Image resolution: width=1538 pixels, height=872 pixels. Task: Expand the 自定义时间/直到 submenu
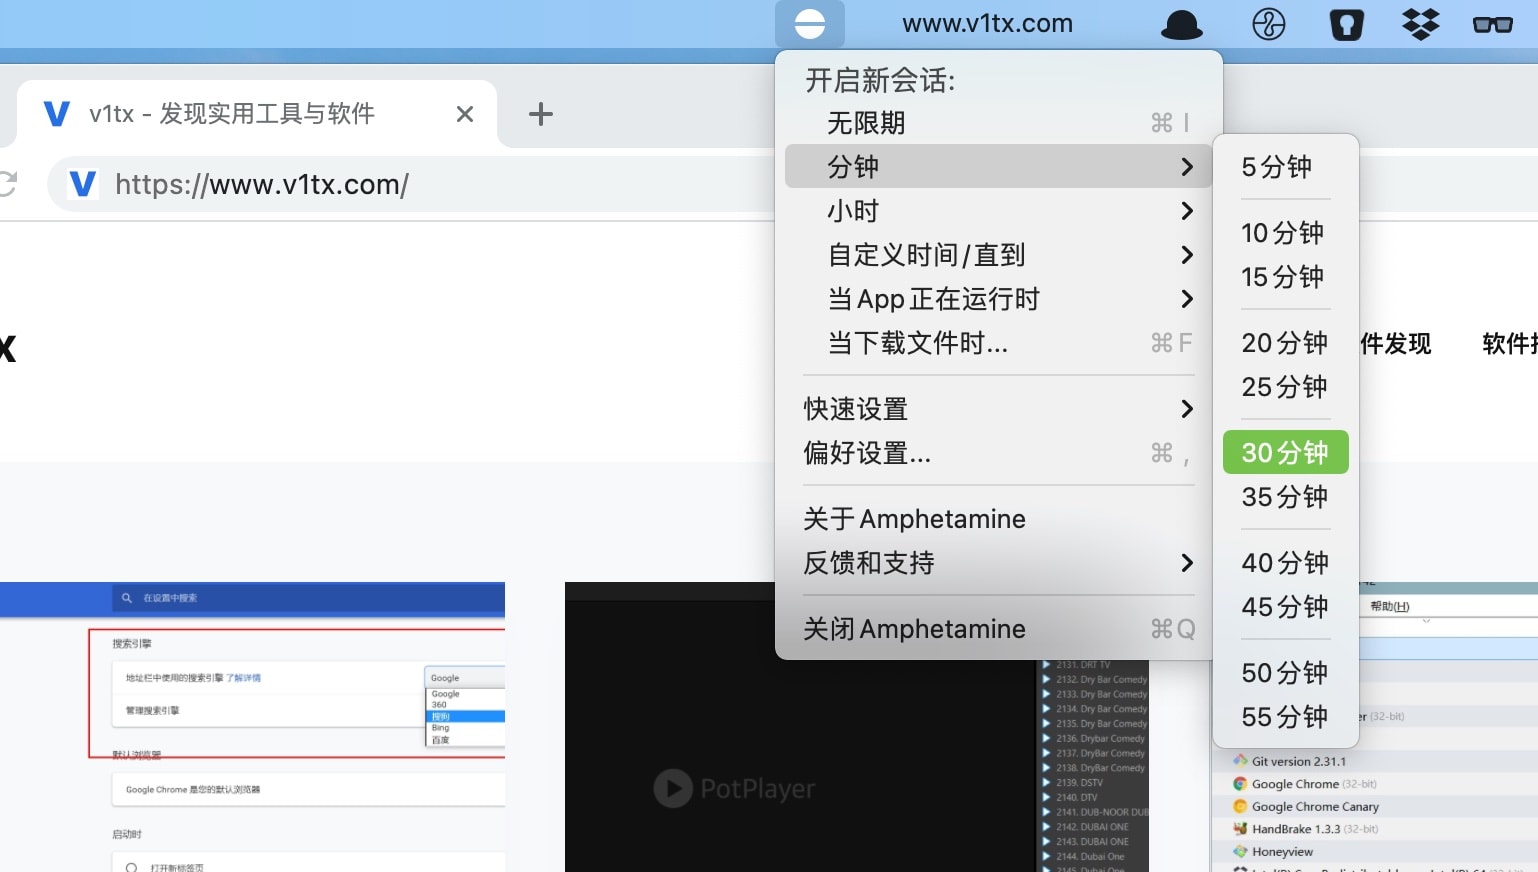pos(999,255)
